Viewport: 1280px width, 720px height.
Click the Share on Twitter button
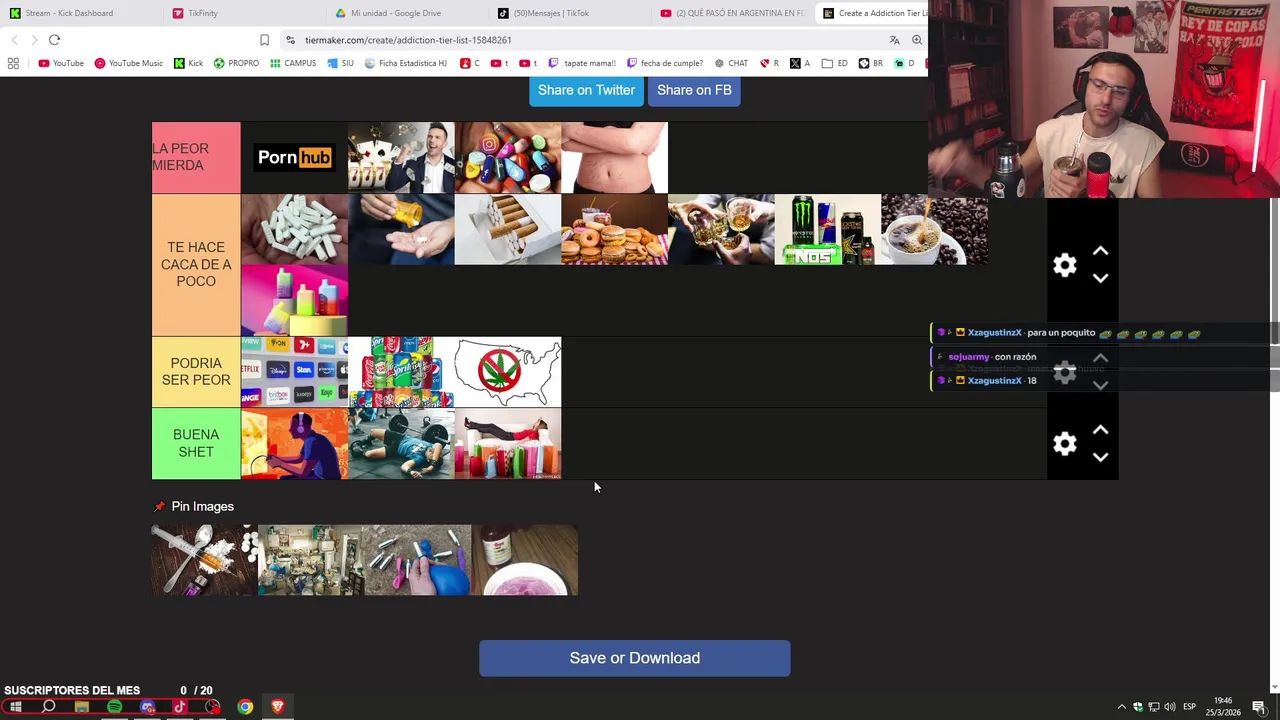(x=586, y=90)
